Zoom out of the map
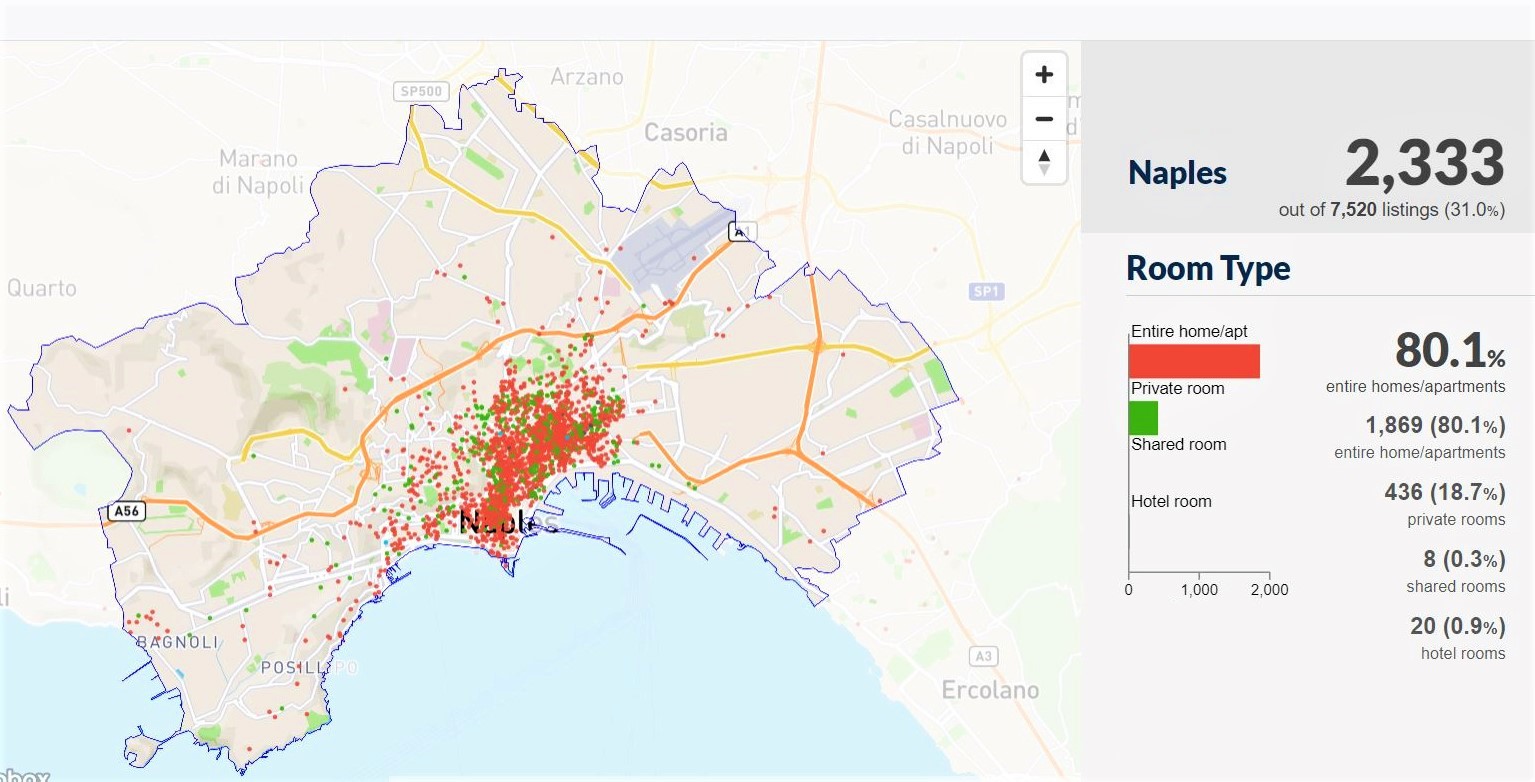Screen dimensions: 1535x782 click(1044, 119)
